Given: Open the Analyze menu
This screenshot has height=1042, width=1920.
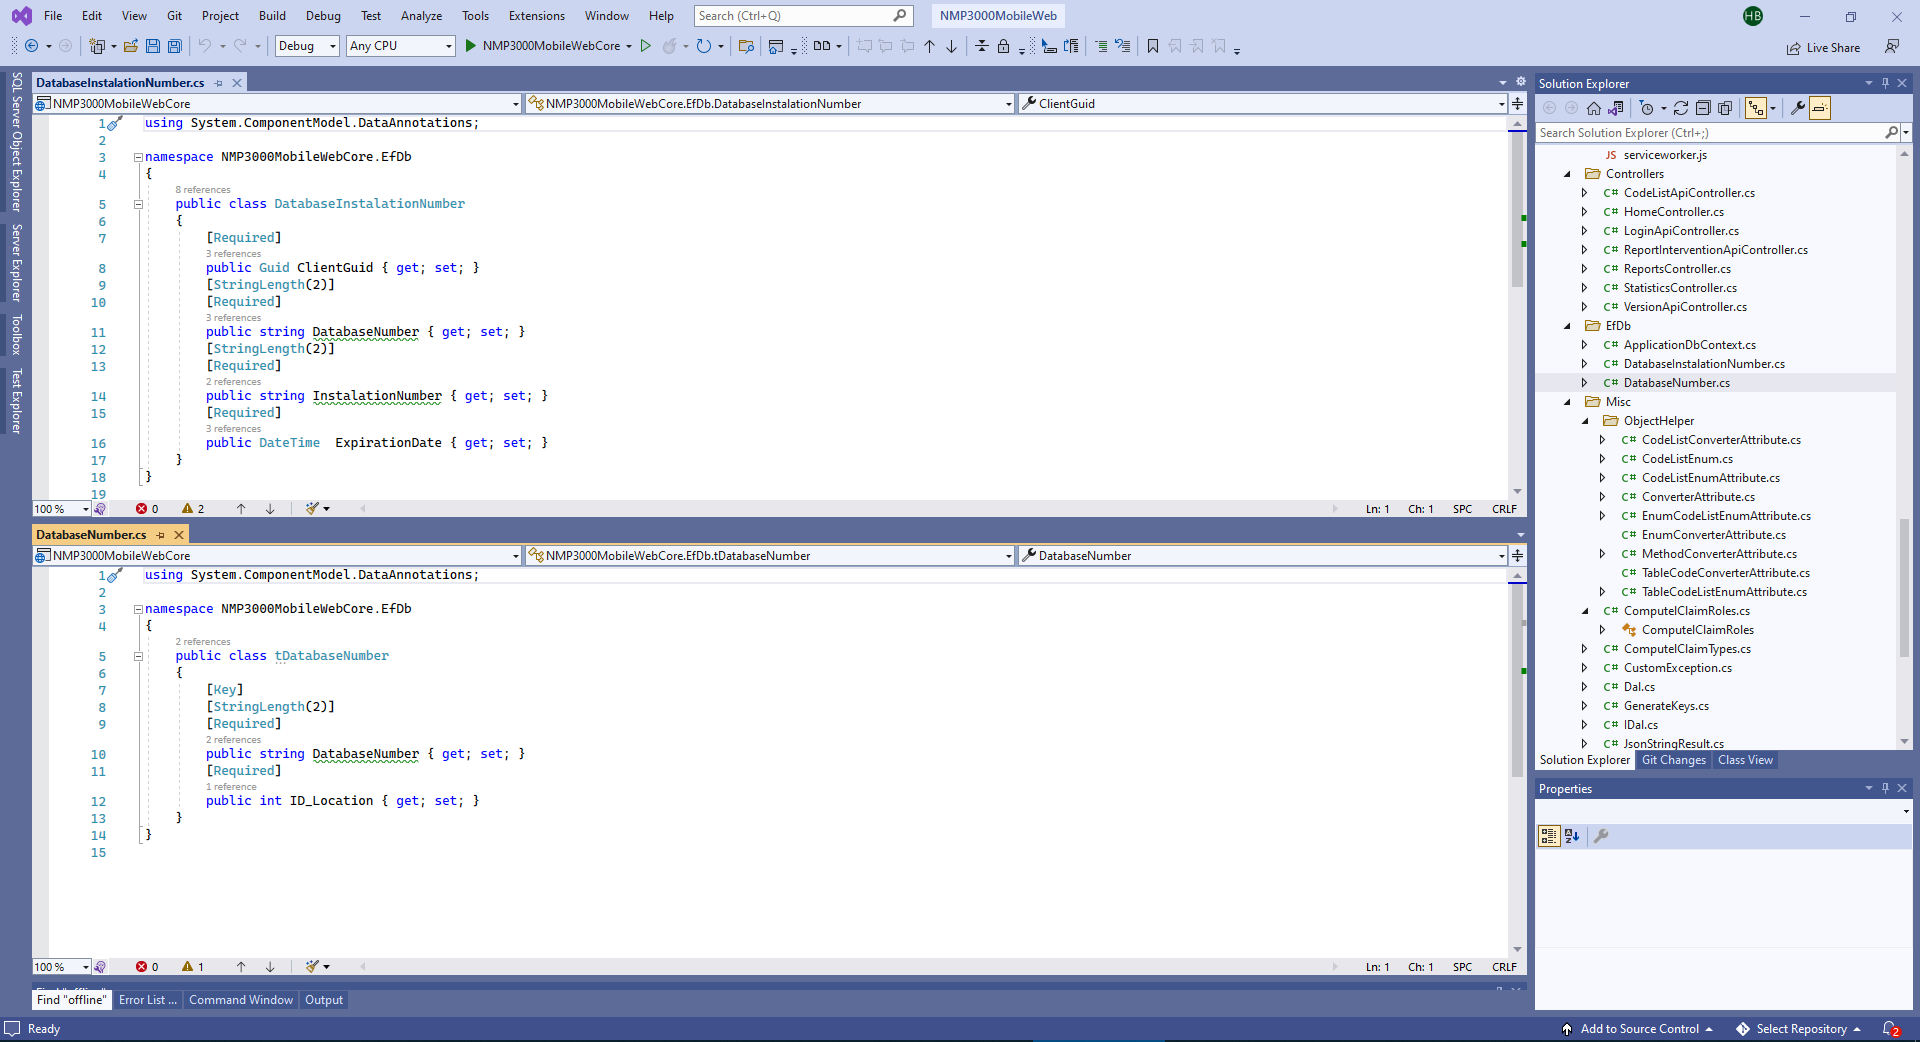Looking at the screenshot, I should click(421, 16).
